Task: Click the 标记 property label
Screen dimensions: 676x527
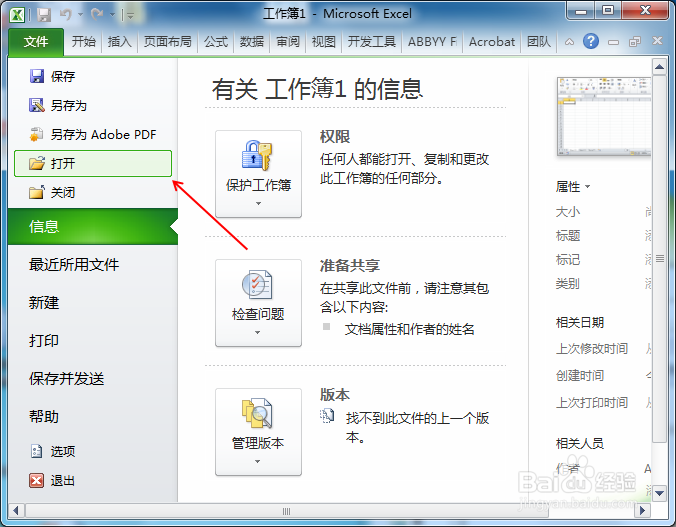Action: point(568,260)
